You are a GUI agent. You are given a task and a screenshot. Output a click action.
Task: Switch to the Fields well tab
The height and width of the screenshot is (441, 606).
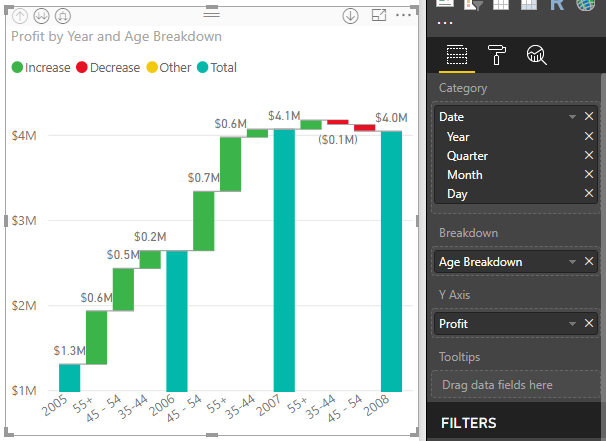click(x=457, y=56)
